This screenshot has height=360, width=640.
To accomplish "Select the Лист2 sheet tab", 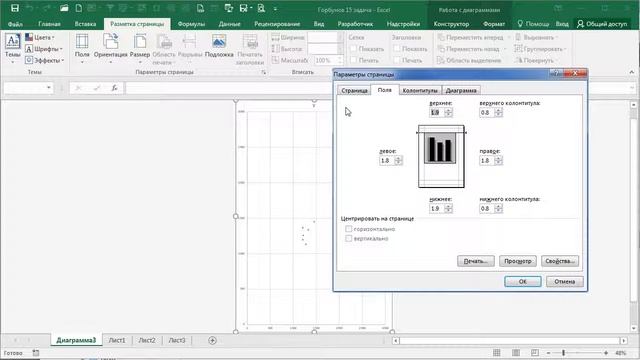I will 147,340.
